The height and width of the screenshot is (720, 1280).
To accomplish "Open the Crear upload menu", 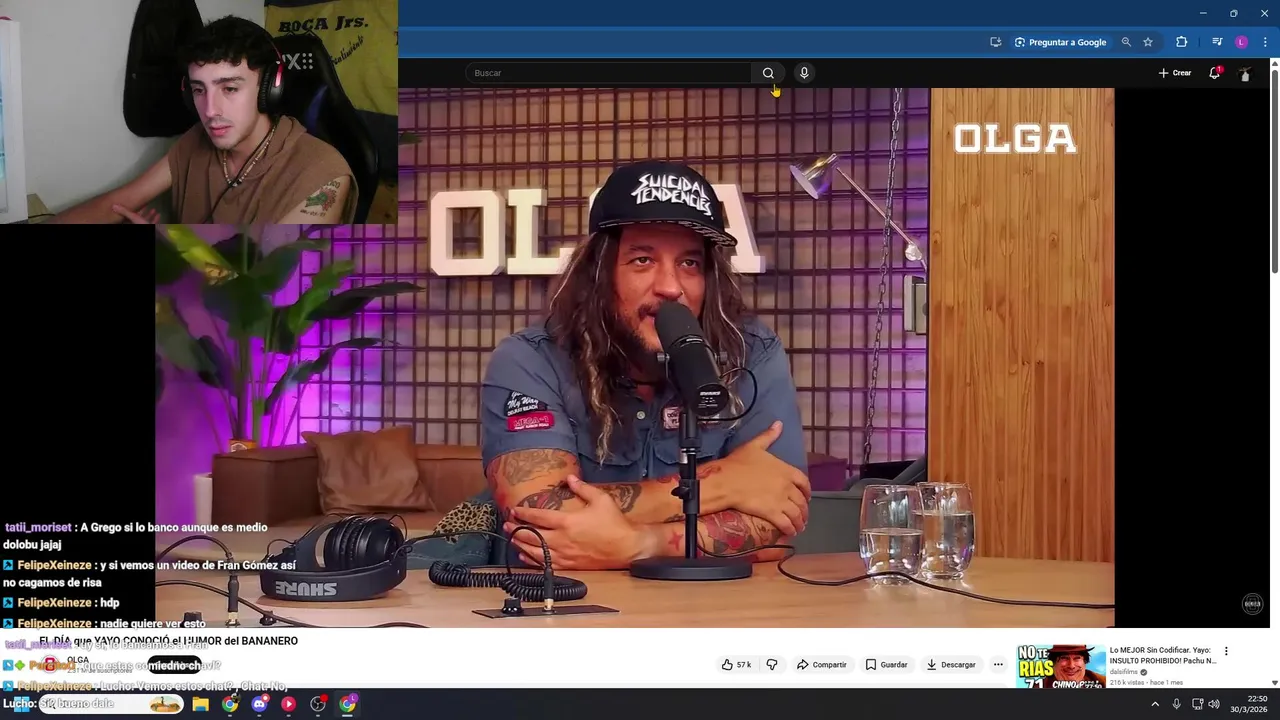I will coord(1175,73).
